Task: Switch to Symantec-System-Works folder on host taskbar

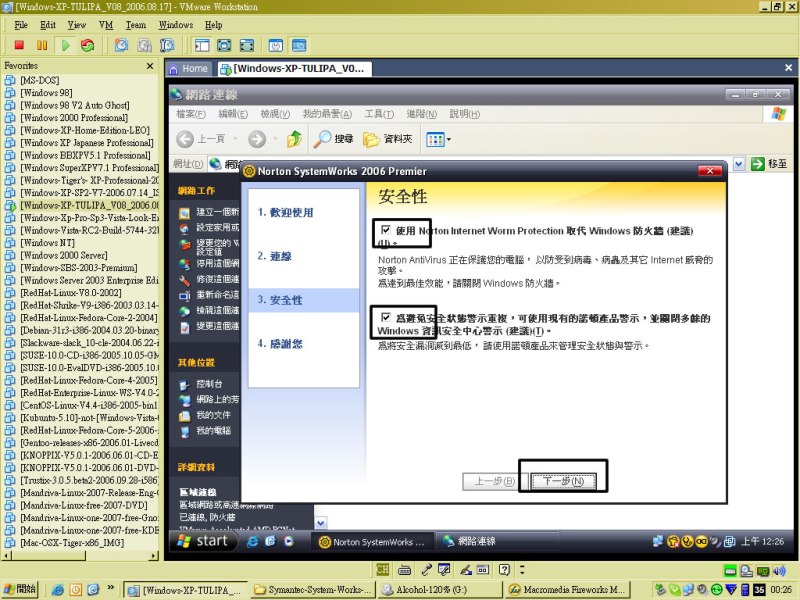Action: 314,590
